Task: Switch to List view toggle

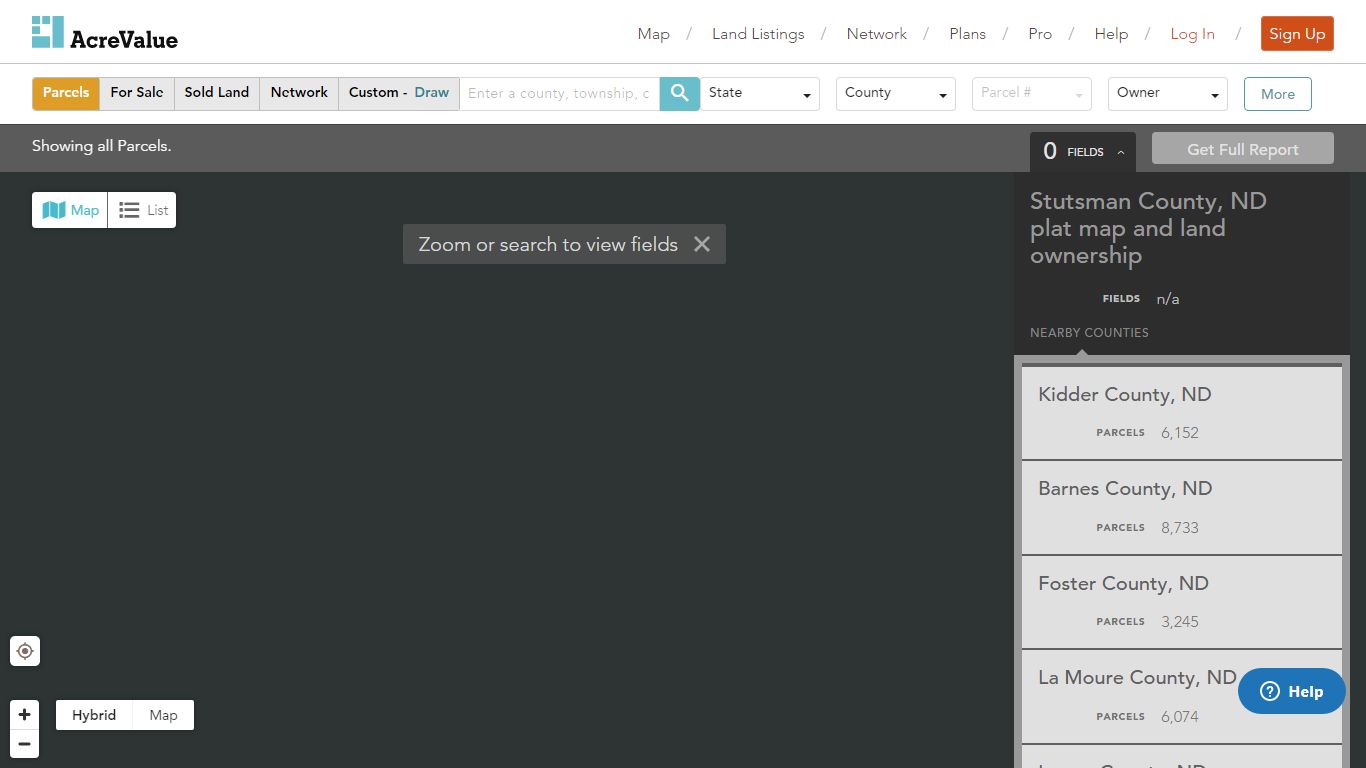Action: 142,210
